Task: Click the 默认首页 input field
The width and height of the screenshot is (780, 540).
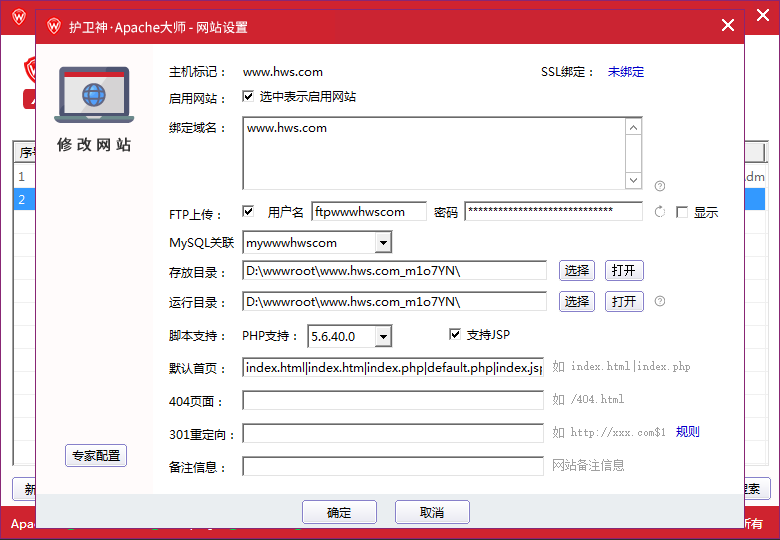Action: pyautogui.click(x=392, y=367)
